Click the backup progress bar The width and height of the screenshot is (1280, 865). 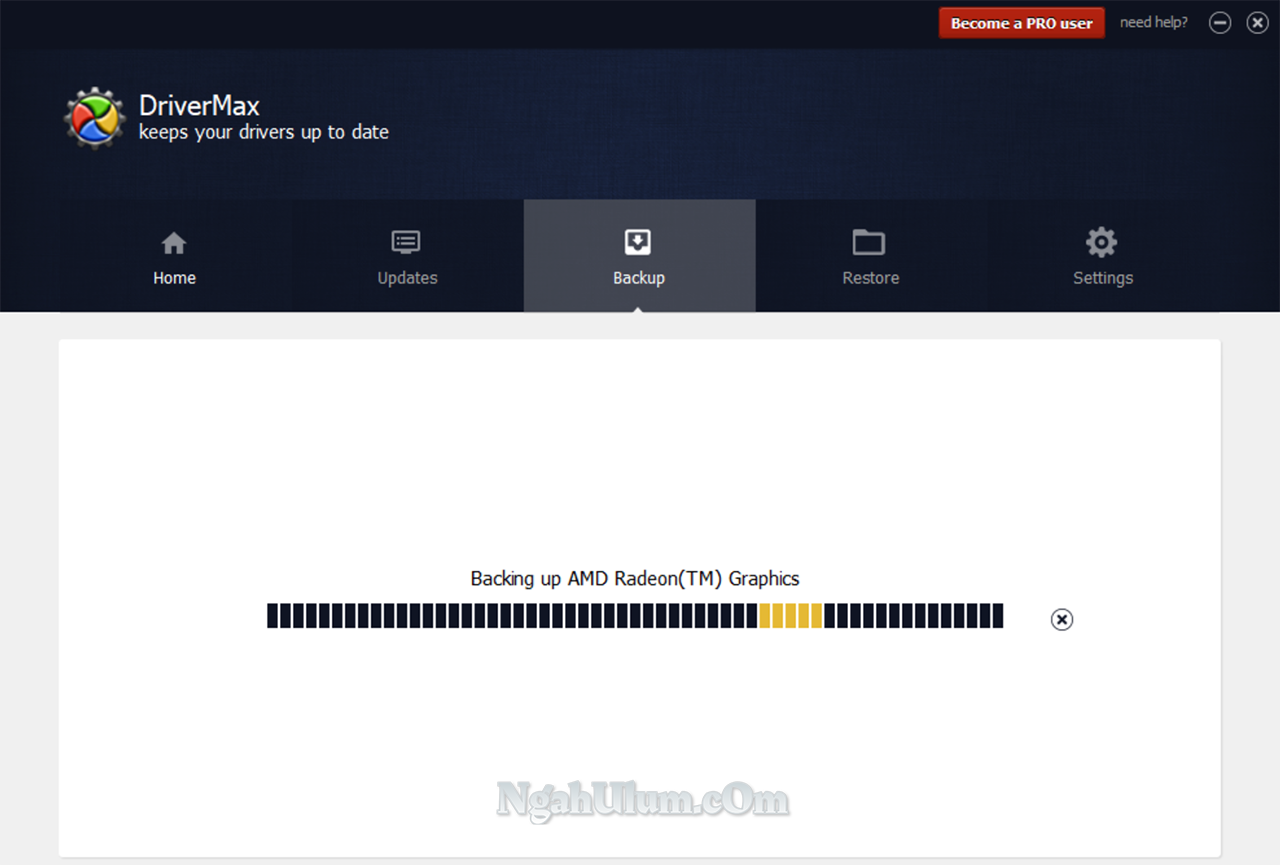click(x=635, y=616)
